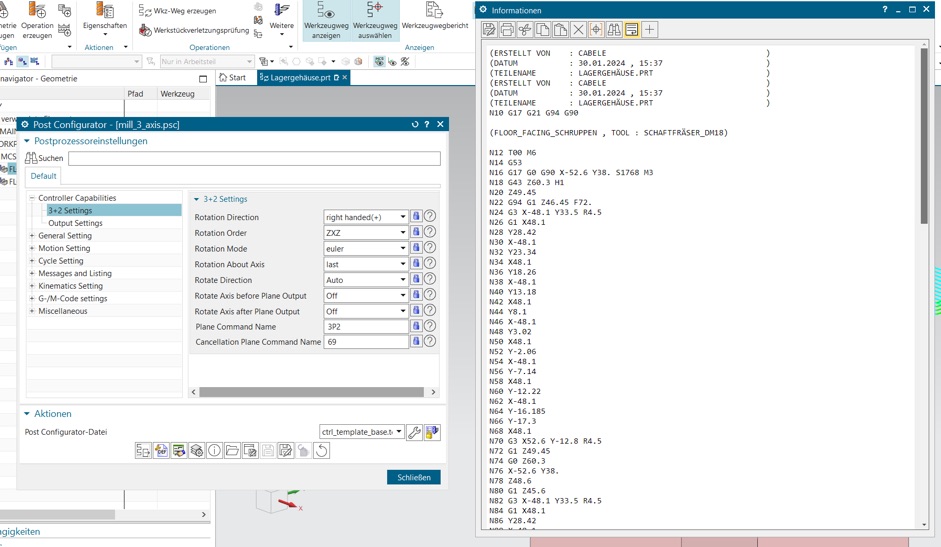The image size is (941, 547).
Task: Click scissors Cut icon in Informationen window
Action: click(525, 29)
